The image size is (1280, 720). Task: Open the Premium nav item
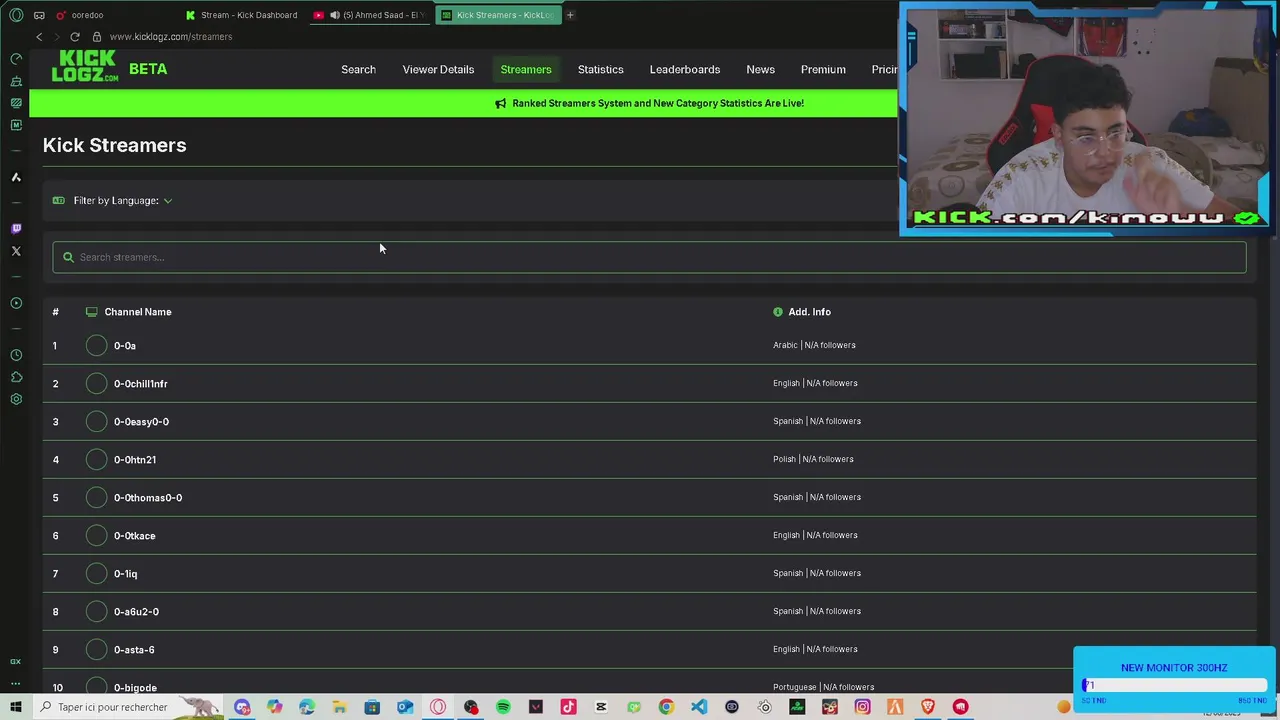[823, 70]
